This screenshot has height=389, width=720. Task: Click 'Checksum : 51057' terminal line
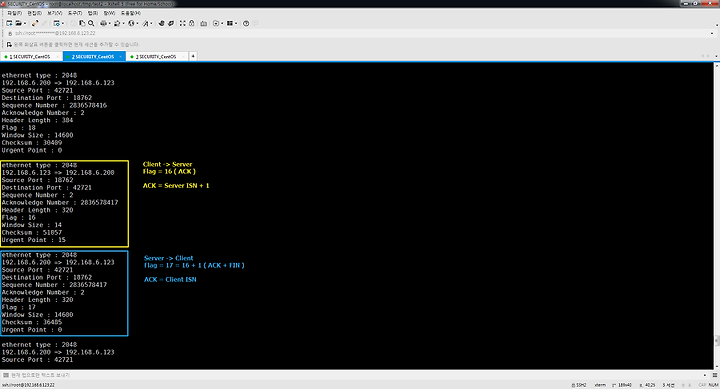point(31,232)
